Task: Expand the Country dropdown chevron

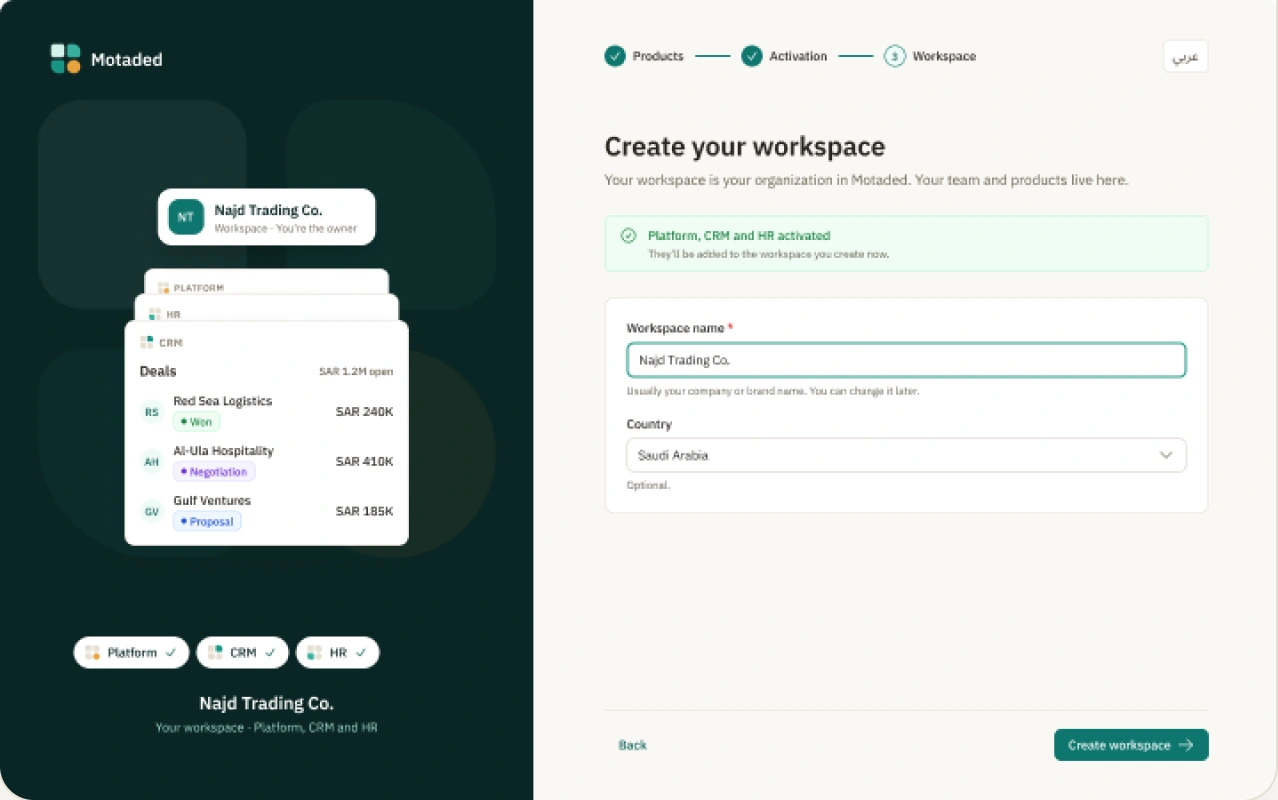Action: coord(1166,455)
